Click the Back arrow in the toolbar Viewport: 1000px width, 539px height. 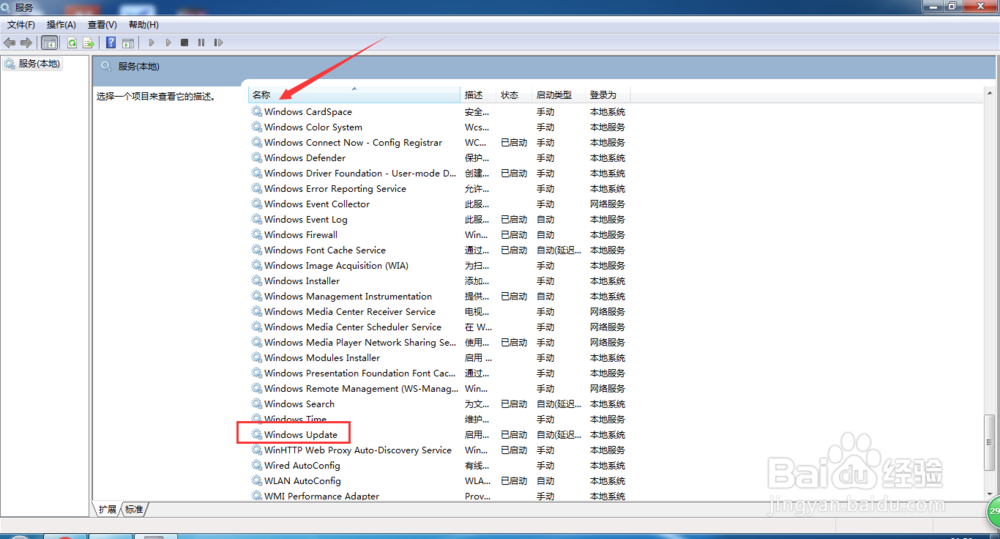[x=10, y=43]
